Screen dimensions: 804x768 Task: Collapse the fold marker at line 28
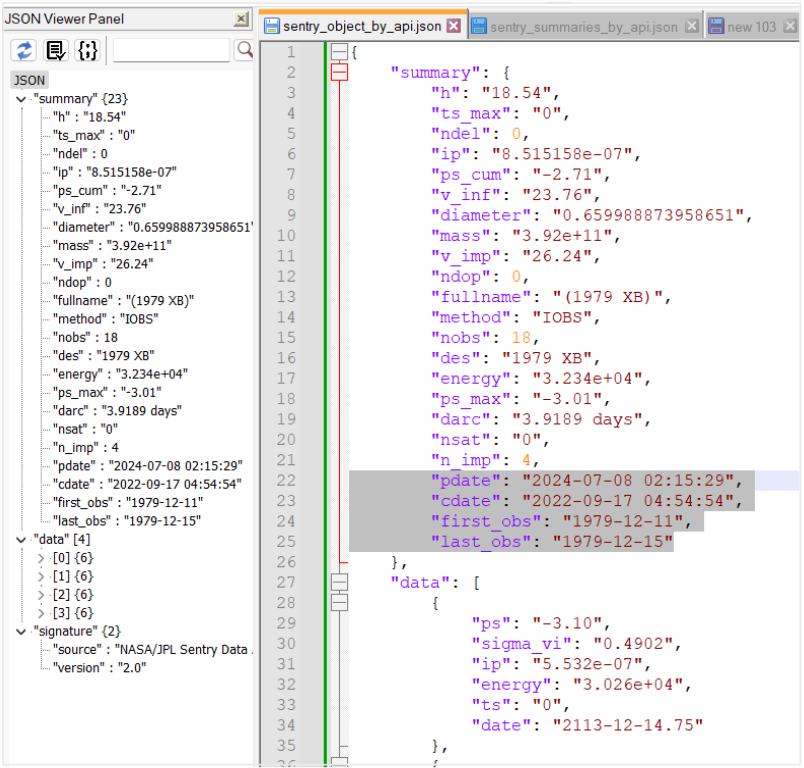339,603
